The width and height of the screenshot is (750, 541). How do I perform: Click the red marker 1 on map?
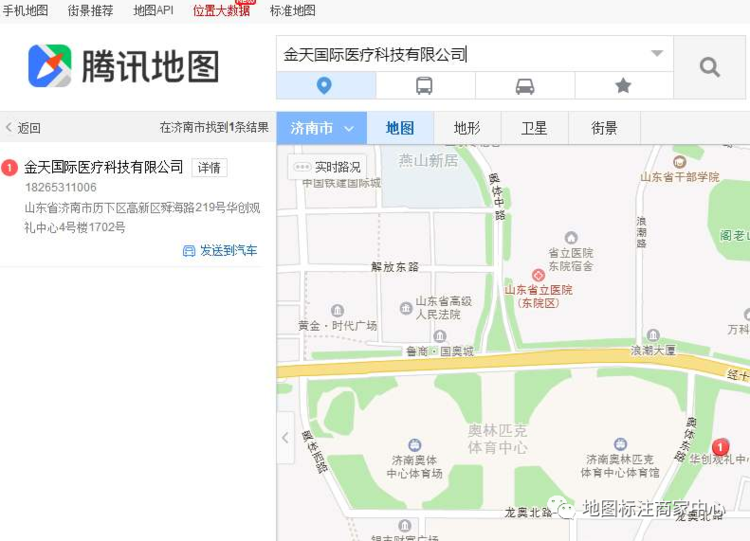click(720, 448)
